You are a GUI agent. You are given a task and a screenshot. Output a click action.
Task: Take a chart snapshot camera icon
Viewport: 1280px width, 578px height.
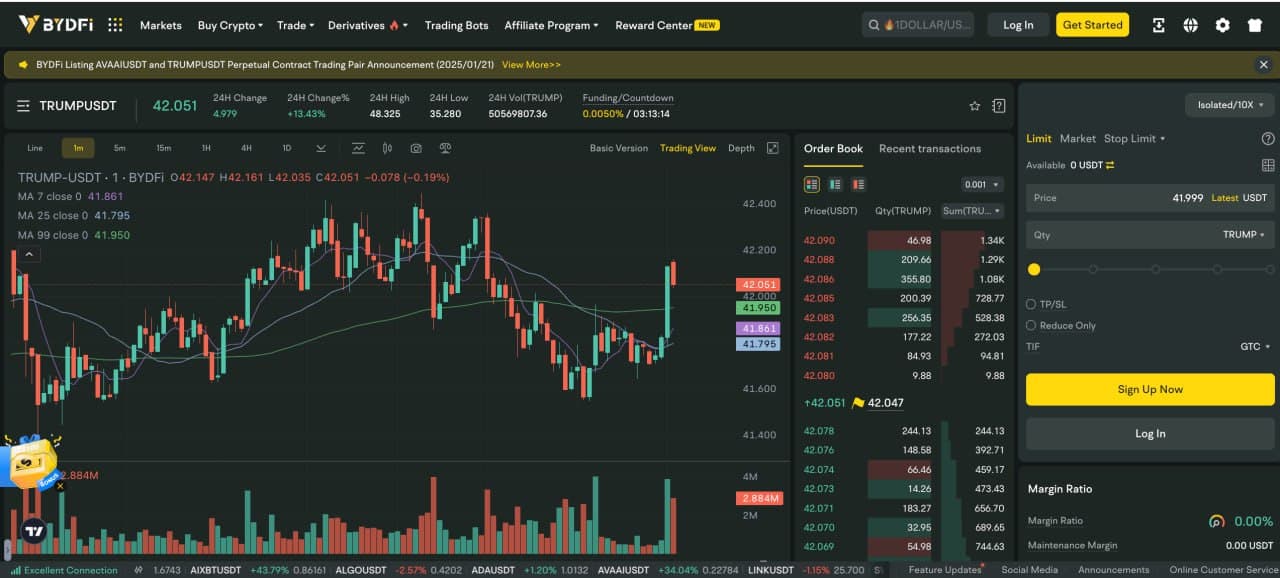pos(416,148)
